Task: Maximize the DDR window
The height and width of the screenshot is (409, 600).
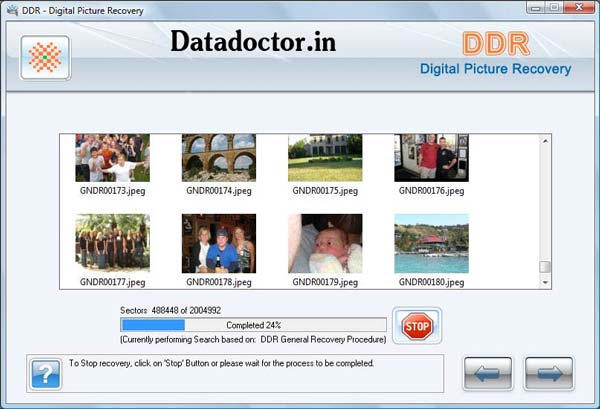Action: [x=554, y=8]
